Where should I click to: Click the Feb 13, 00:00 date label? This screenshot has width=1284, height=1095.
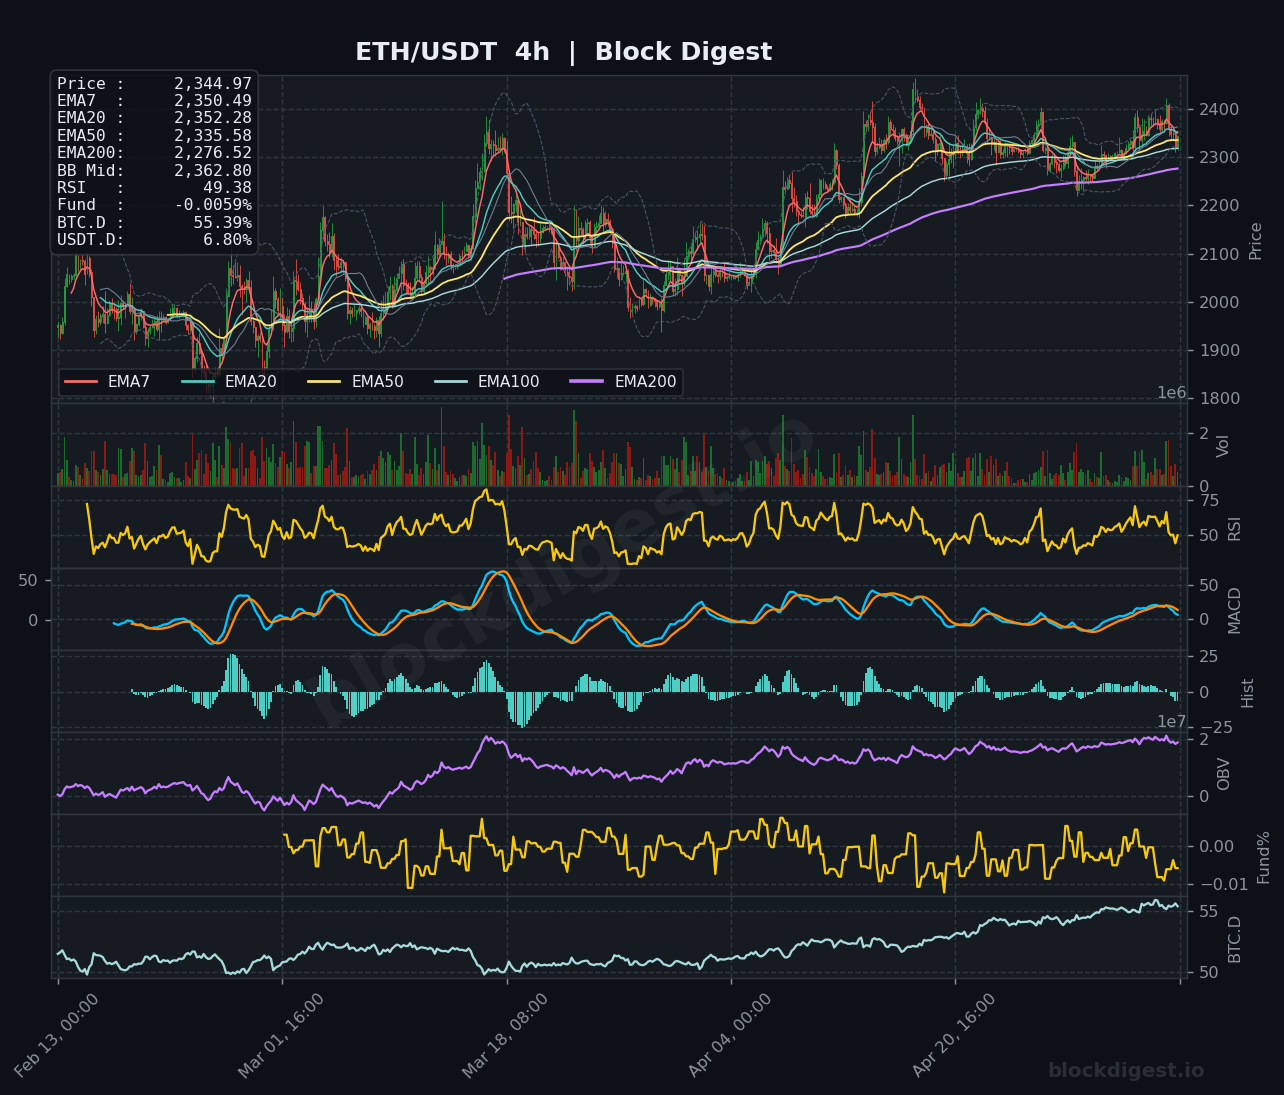click(57, 1035)
